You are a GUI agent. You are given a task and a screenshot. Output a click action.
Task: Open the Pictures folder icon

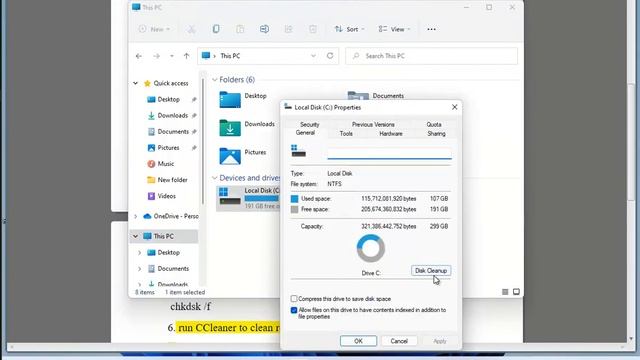(x=230, y=156)
